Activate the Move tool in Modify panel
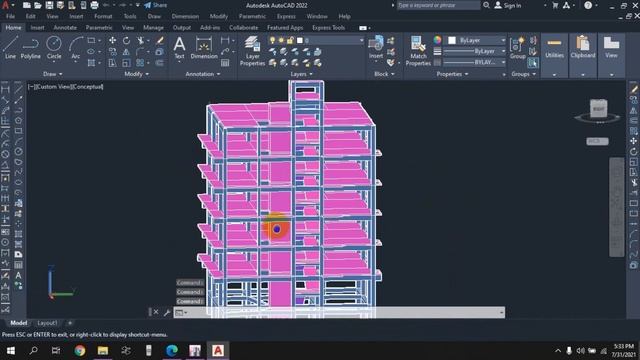 (112, 40)
